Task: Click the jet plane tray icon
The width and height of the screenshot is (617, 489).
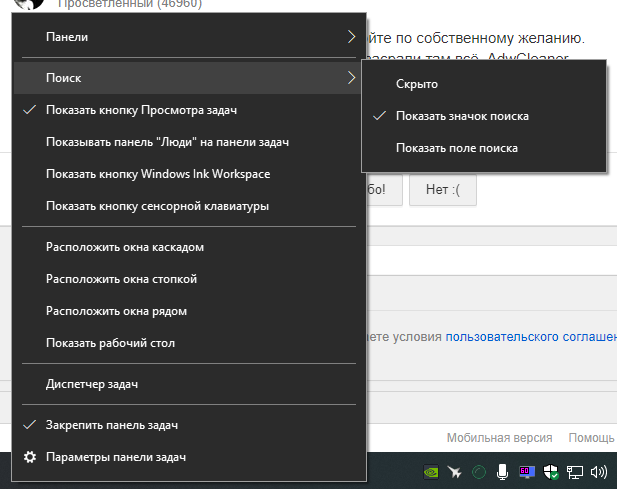Action: [x=454, y=472]
